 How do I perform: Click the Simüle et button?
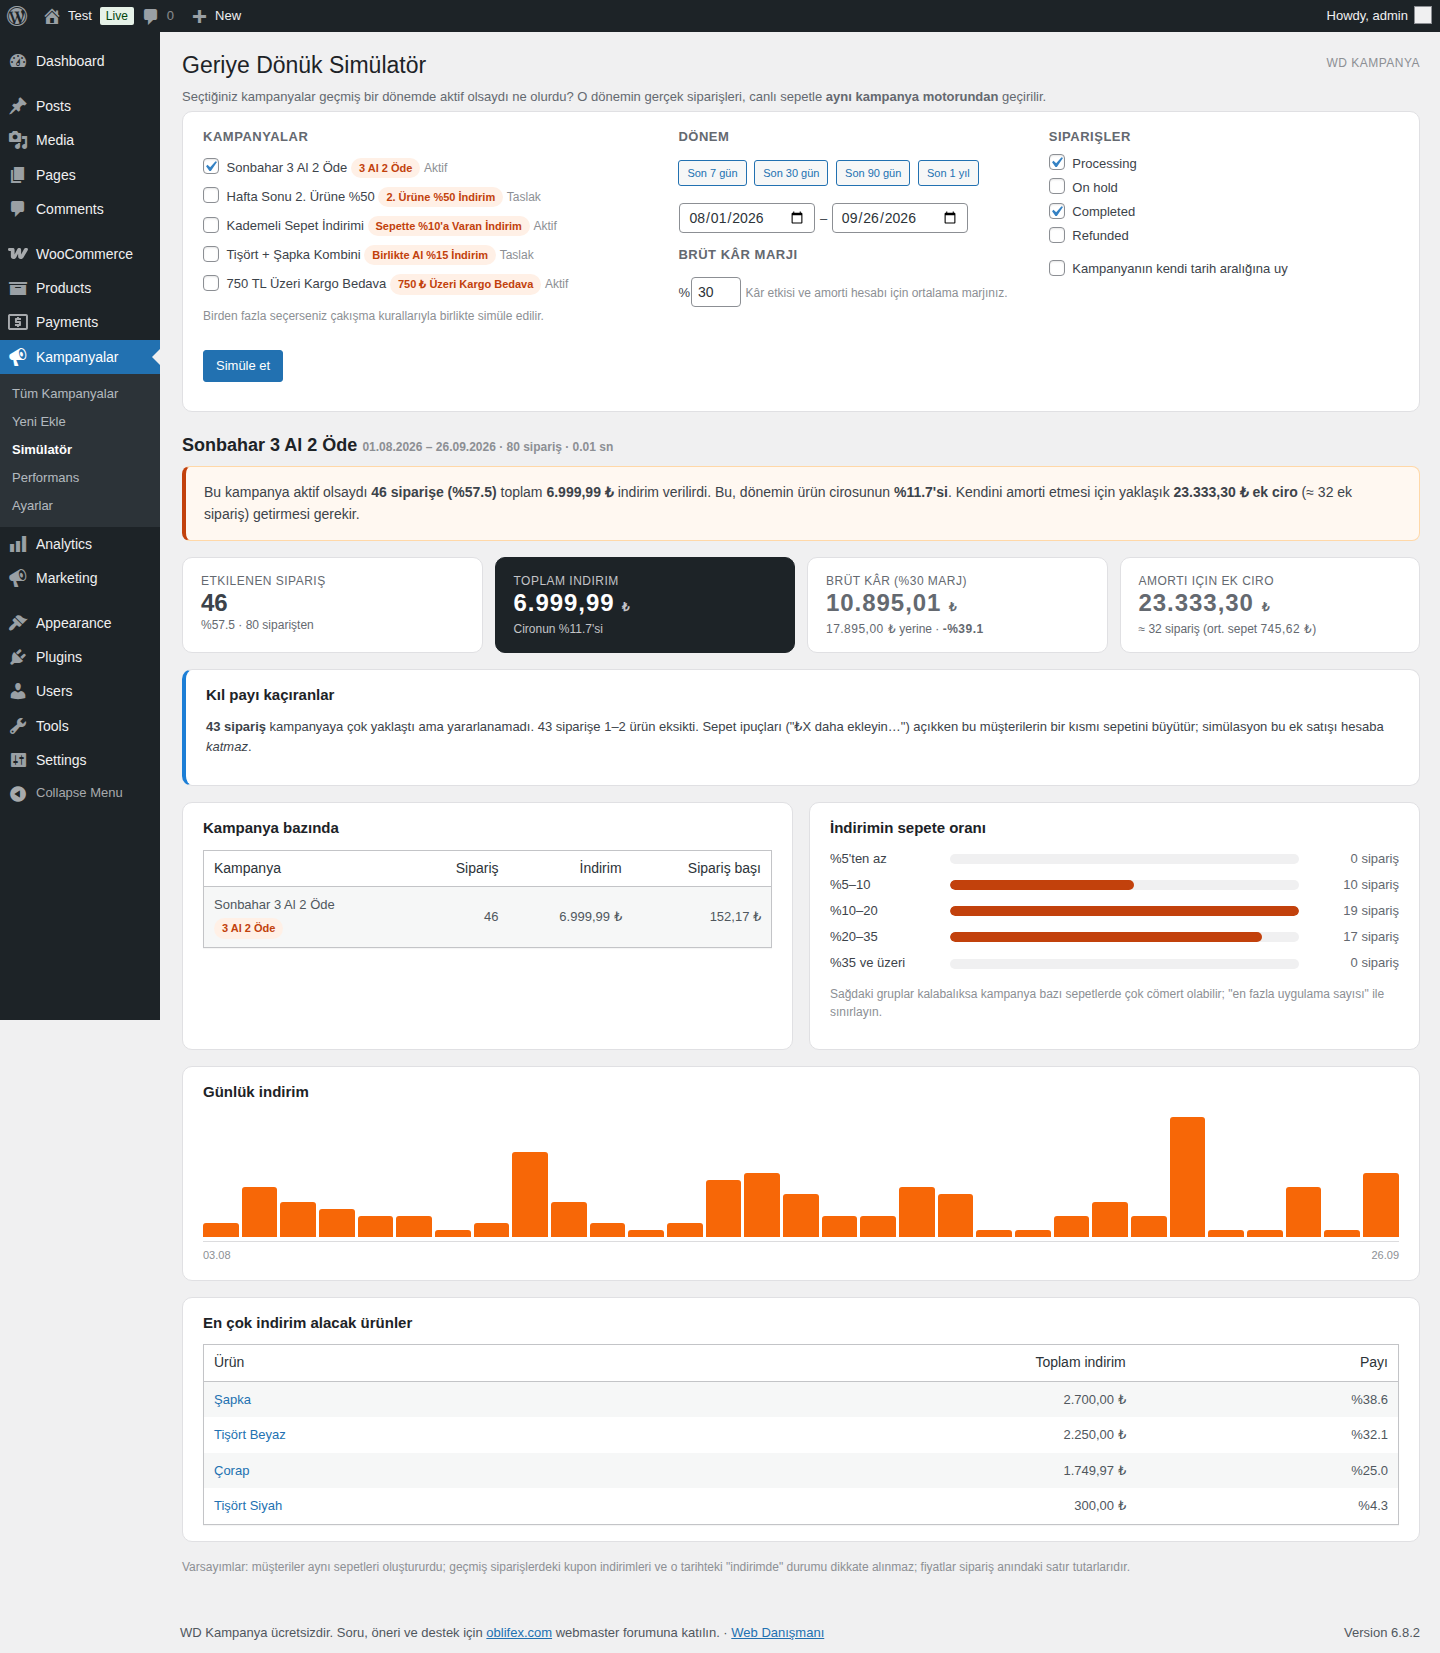(243, 366)
